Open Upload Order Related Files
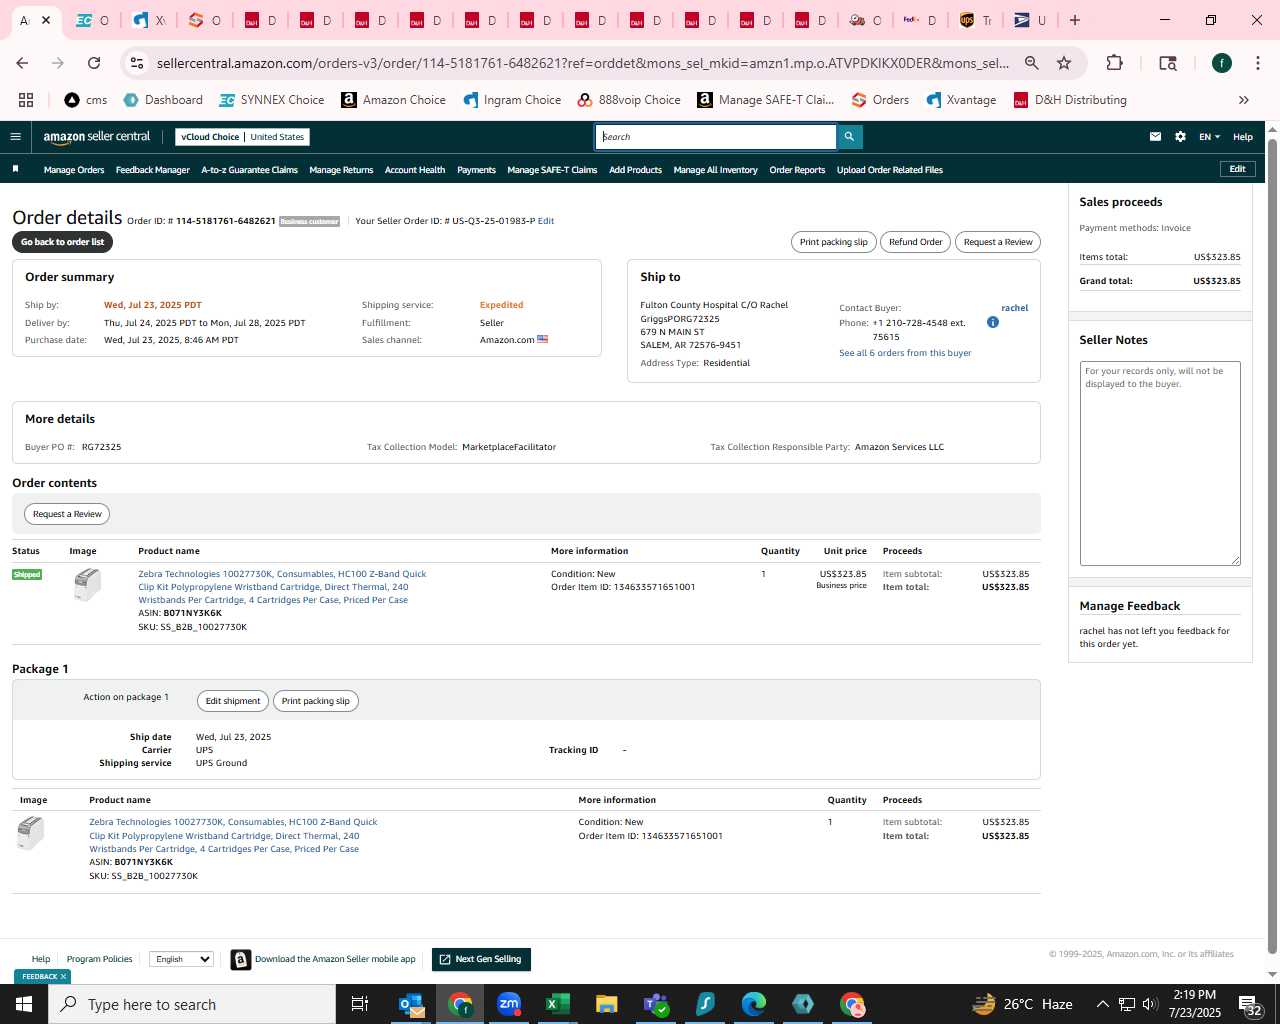This screenshot has width=1280, height=1024. [x=890, y=170]
